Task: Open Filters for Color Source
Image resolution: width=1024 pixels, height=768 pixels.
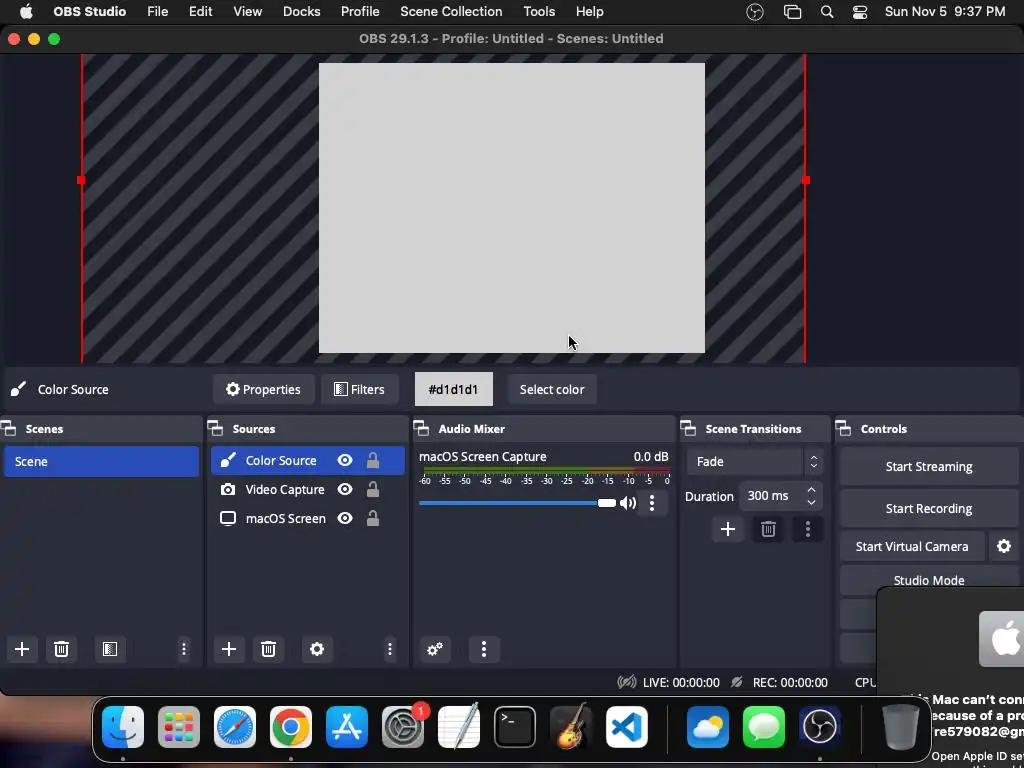Action: click(x=359, y=389)
